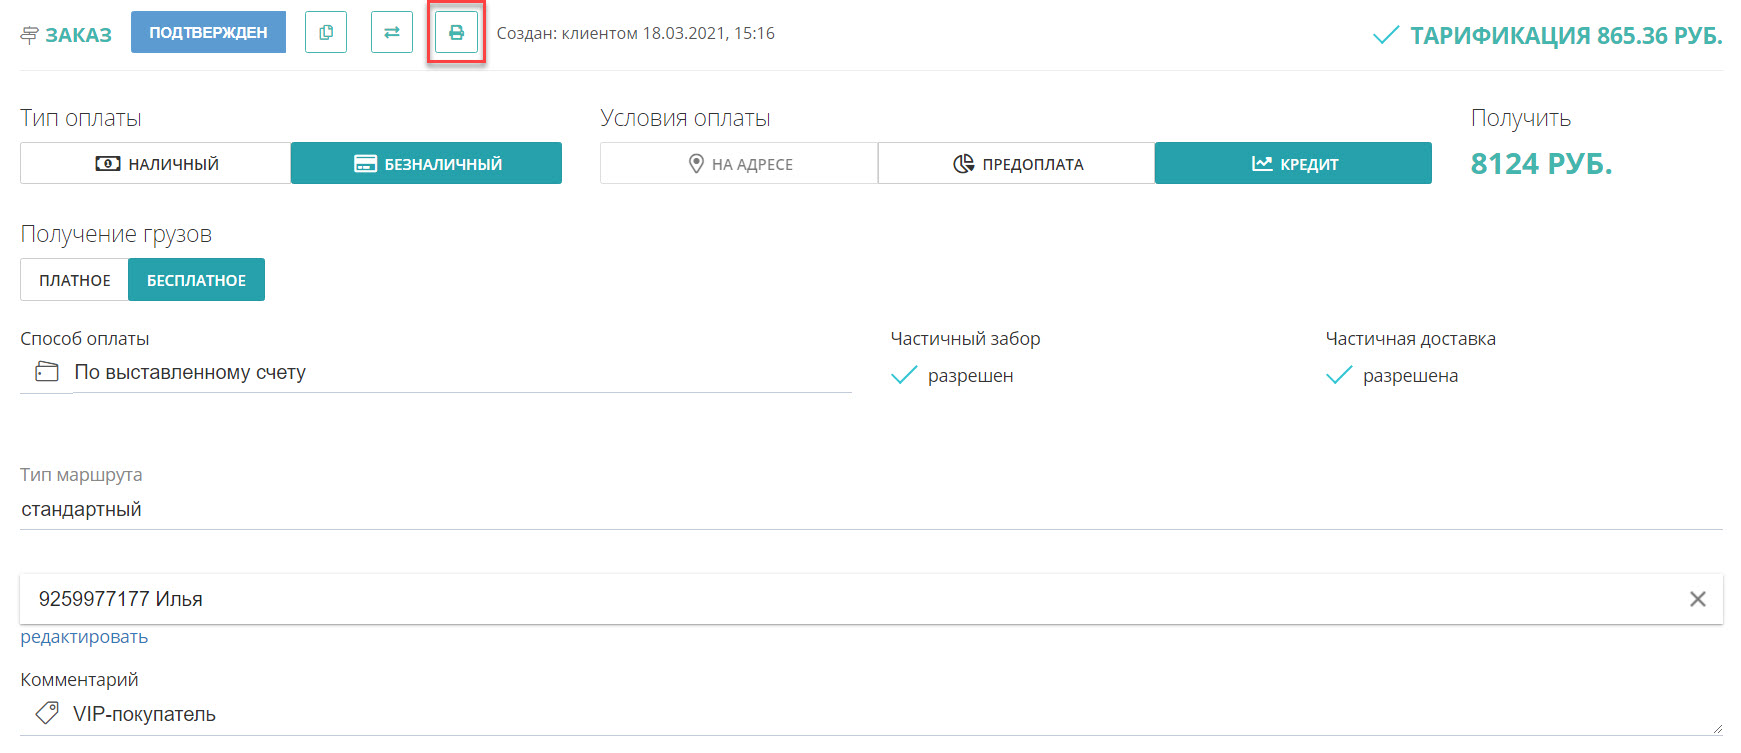Viewport: 1741px width, 753px height.
Task: Click the редактировать link
Action: click(84, 637)
